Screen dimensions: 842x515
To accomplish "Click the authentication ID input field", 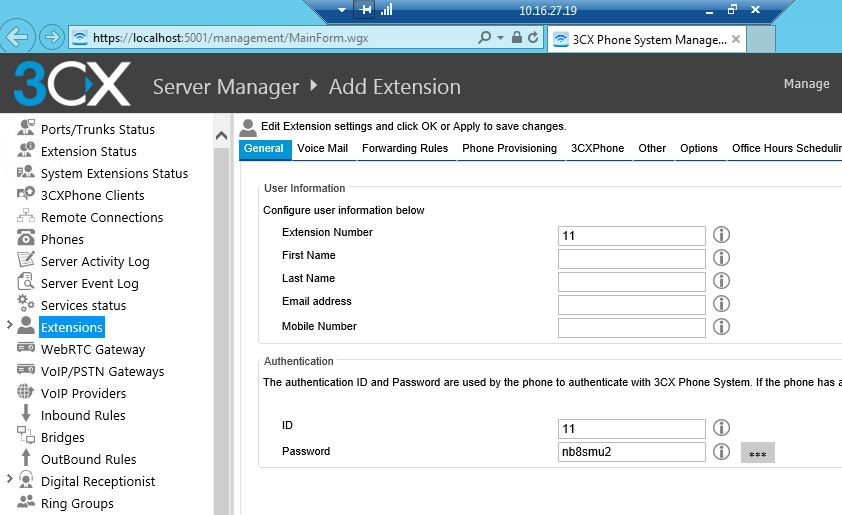I will click(x=632, y=429).
